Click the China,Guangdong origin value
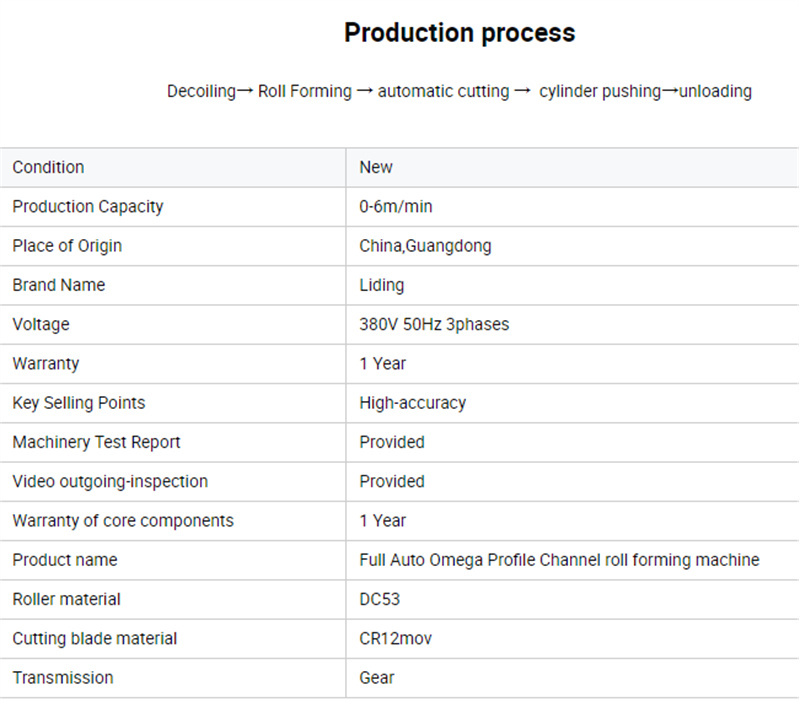Viewport: 800px width, 702px height. (x=425, y=246)
